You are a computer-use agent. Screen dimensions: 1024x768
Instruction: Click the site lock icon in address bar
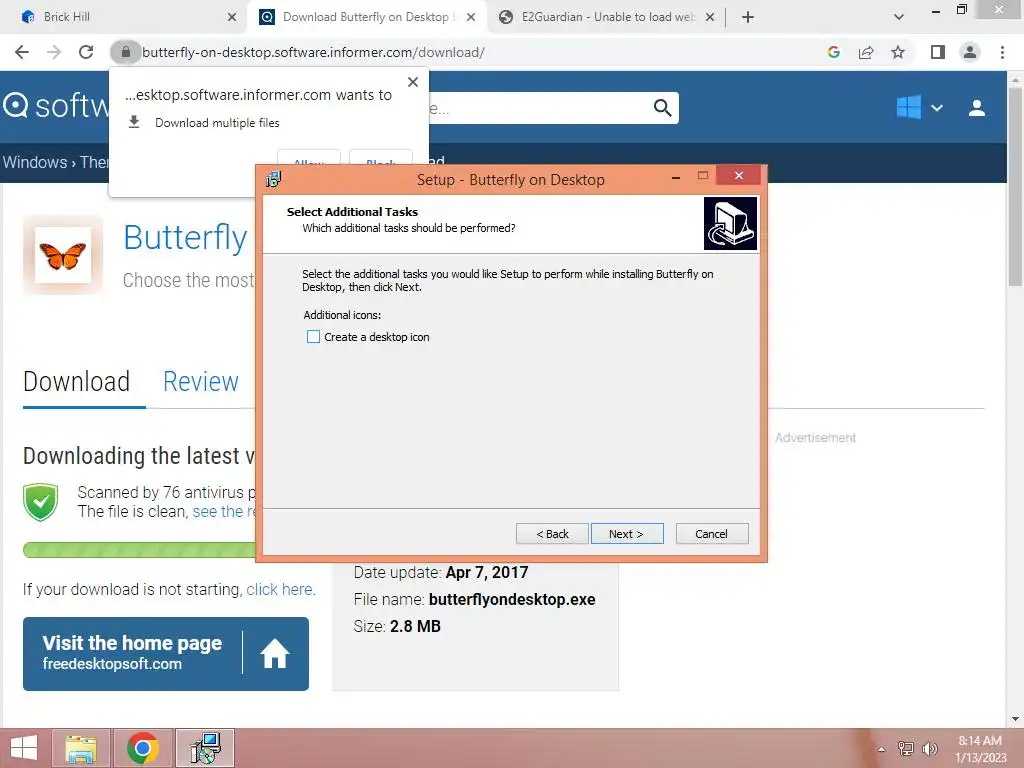pos(125,52)
